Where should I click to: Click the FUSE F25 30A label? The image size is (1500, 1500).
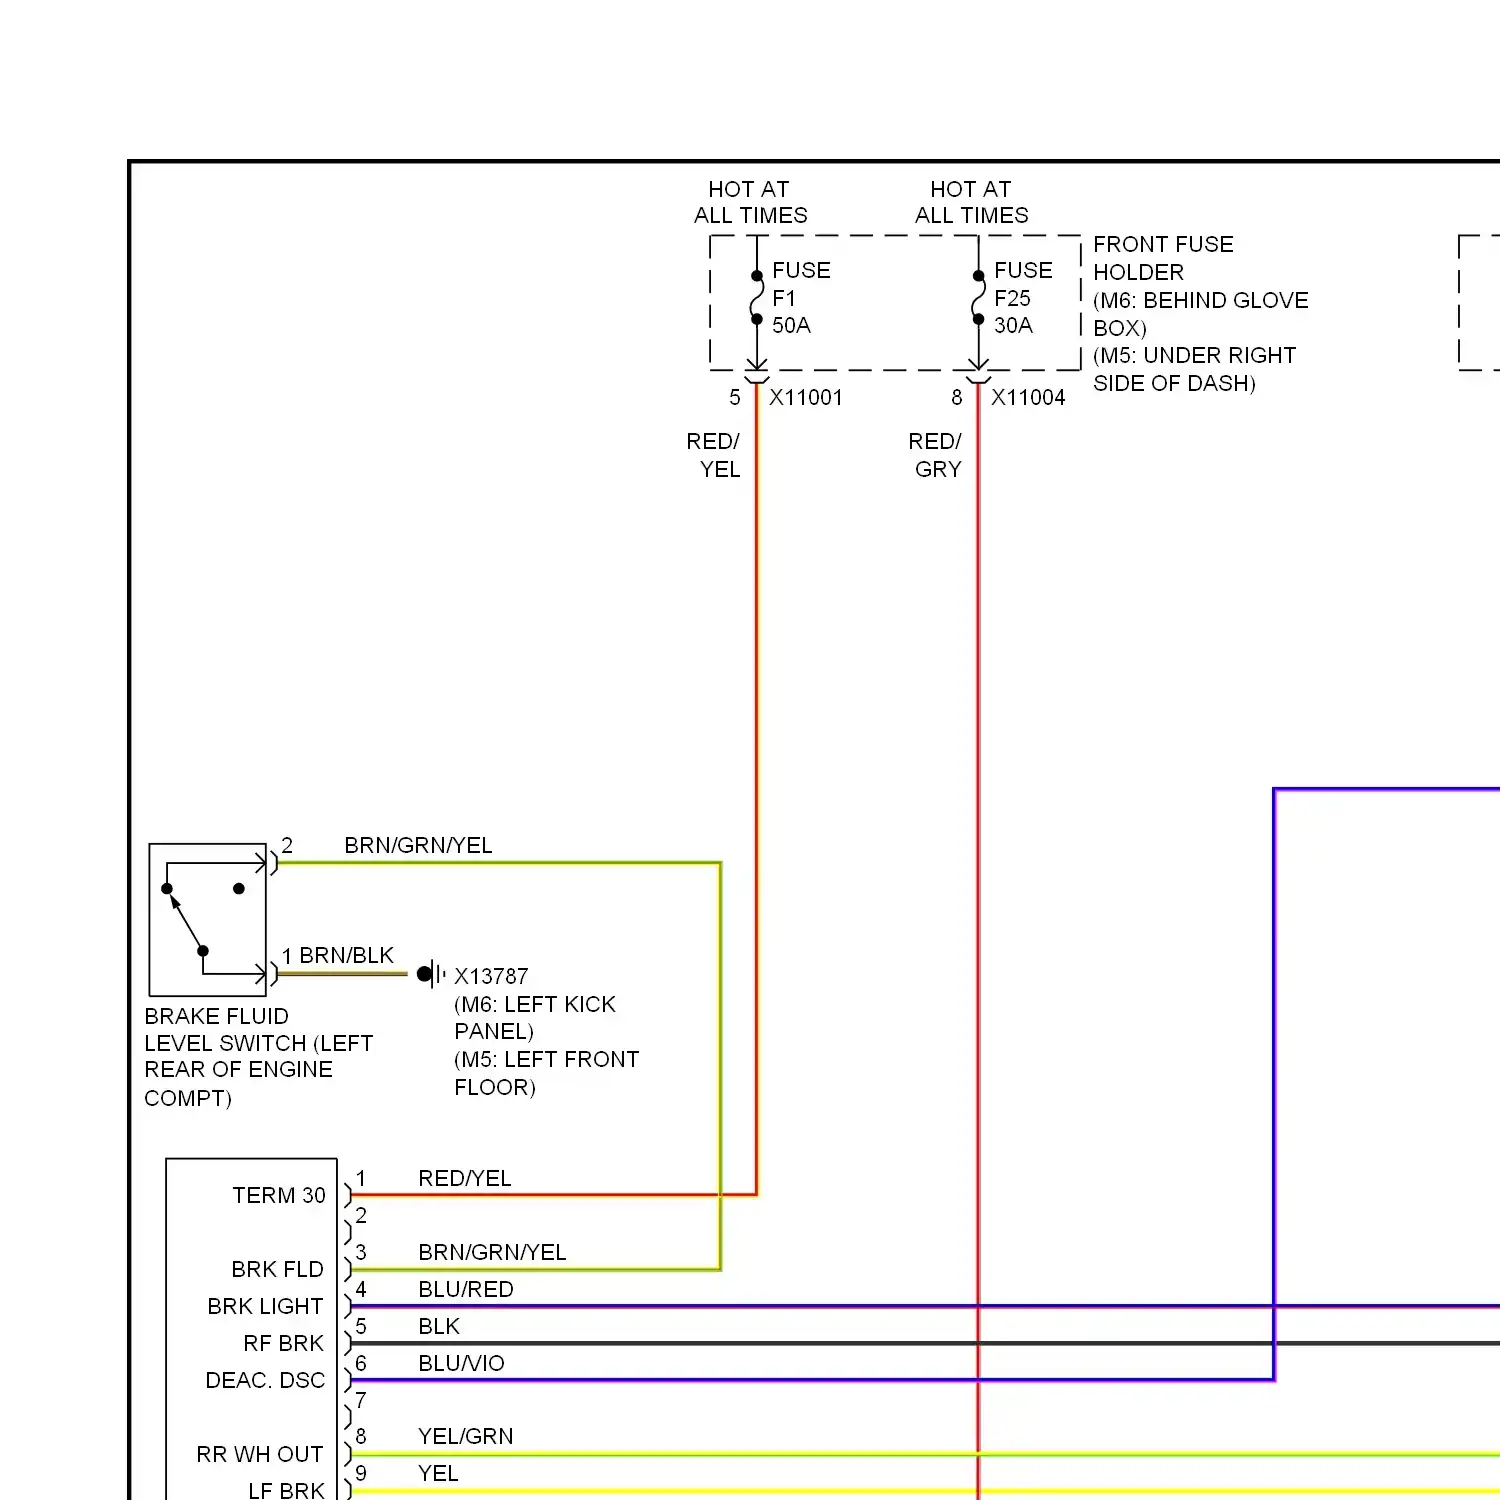tap(1023, 298)
